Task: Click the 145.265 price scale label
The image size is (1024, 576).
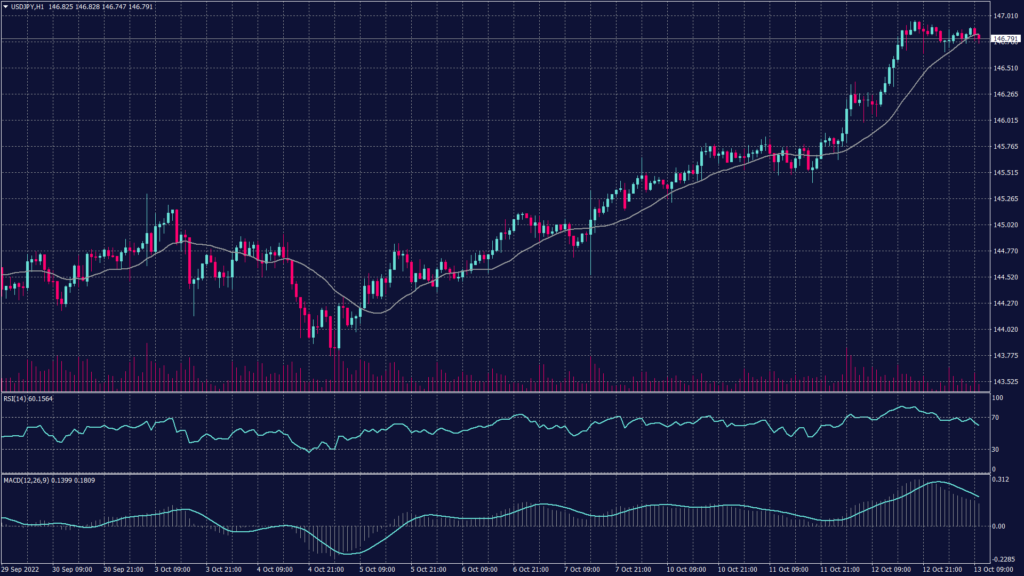Action: coord(1005,198)
